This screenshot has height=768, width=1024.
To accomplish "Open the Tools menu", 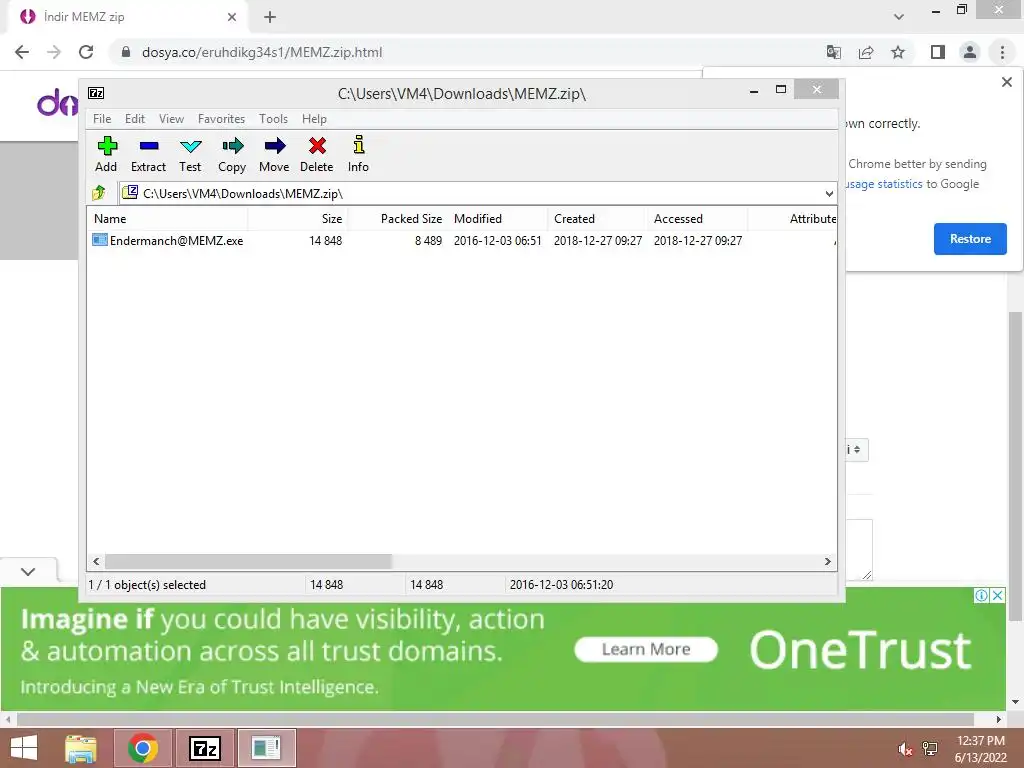I will tap(273, 119).
